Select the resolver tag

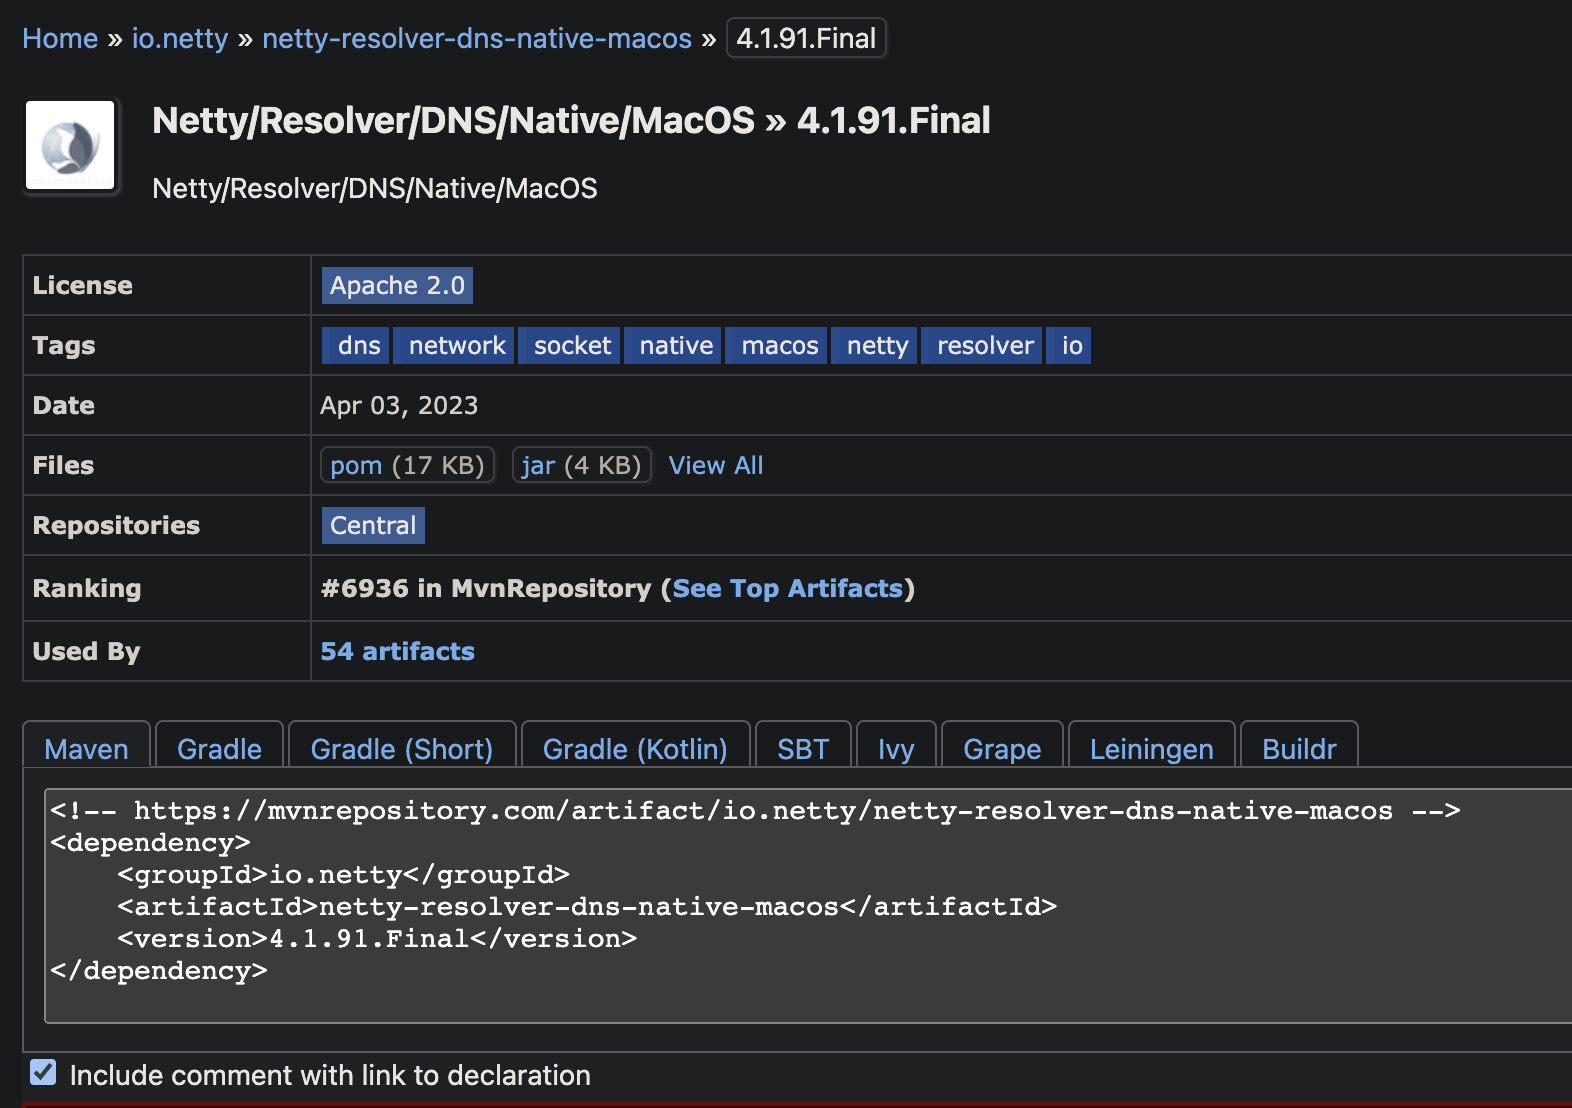981,345
